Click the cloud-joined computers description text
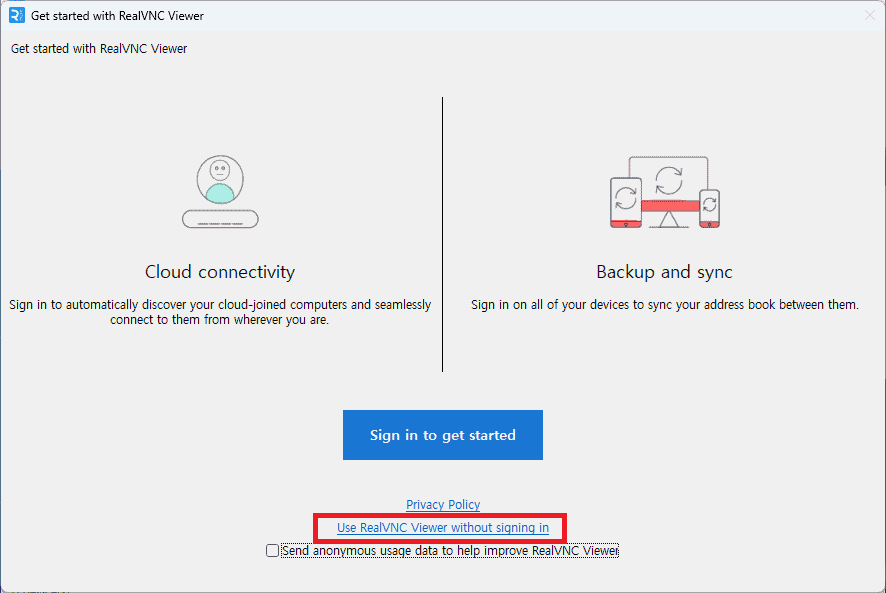This screenshot has height=593, width=886. [220, 312]
